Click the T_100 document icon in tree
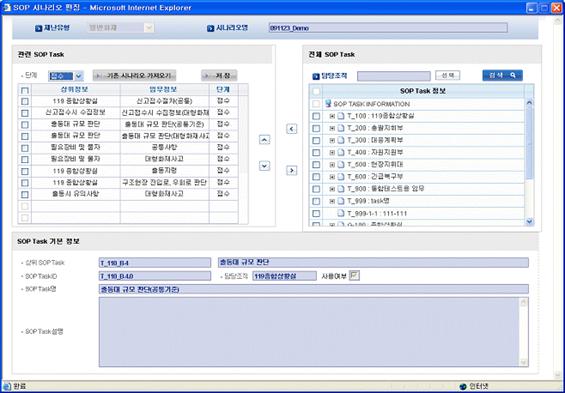 [341, 116]
